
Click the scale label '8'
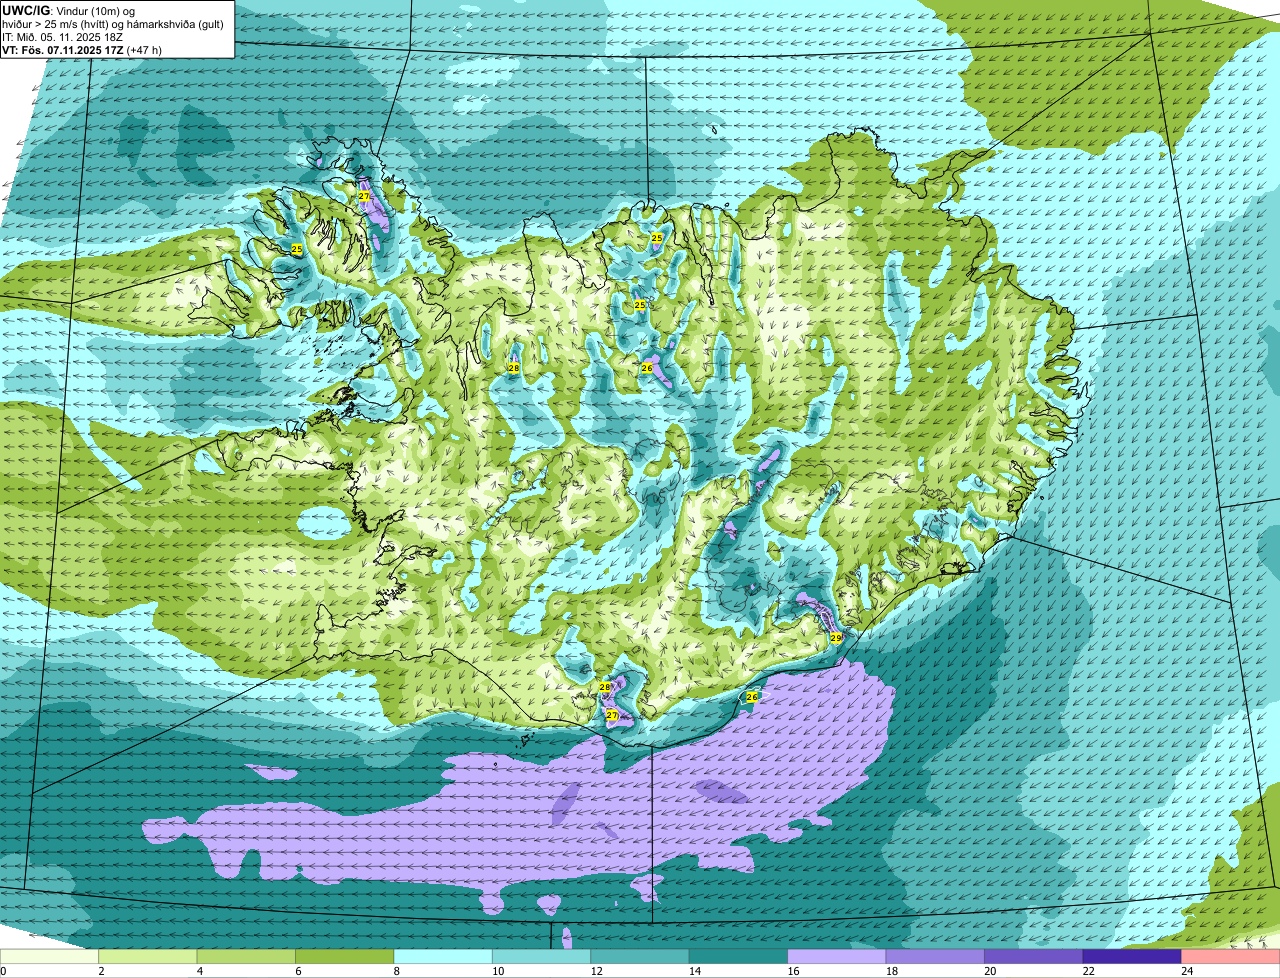point(396,971)
